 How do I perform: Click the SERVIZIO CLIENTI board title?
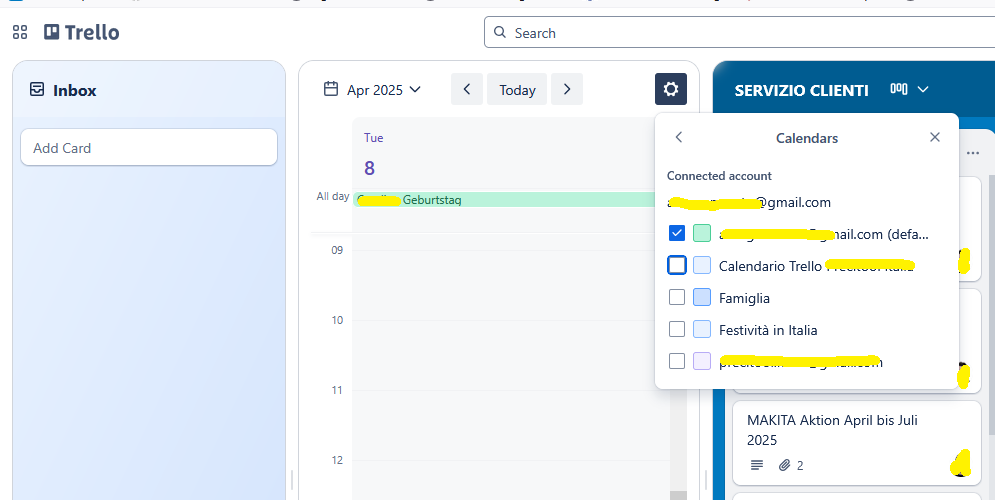(x=801, y=90)
